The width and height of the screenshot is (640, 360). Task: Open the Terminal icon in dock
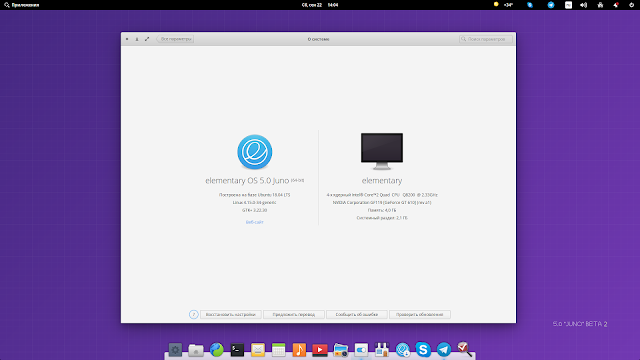237,350
